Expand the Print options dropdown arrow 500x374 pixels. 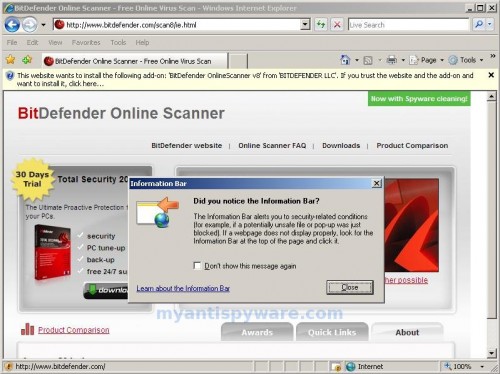[x=403, y=60]
